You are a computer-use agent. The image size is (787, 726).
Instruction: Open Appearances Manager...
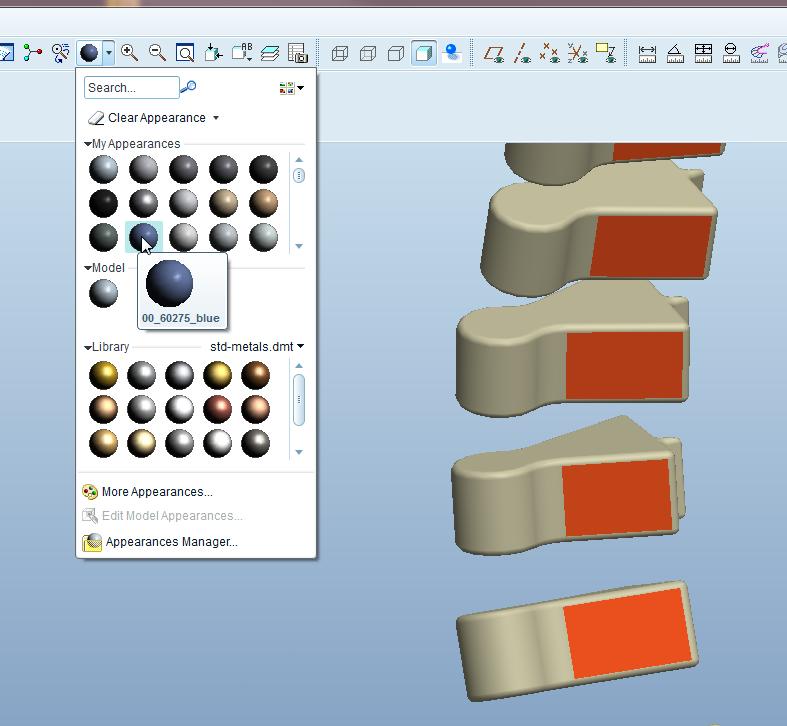[172, 542]
